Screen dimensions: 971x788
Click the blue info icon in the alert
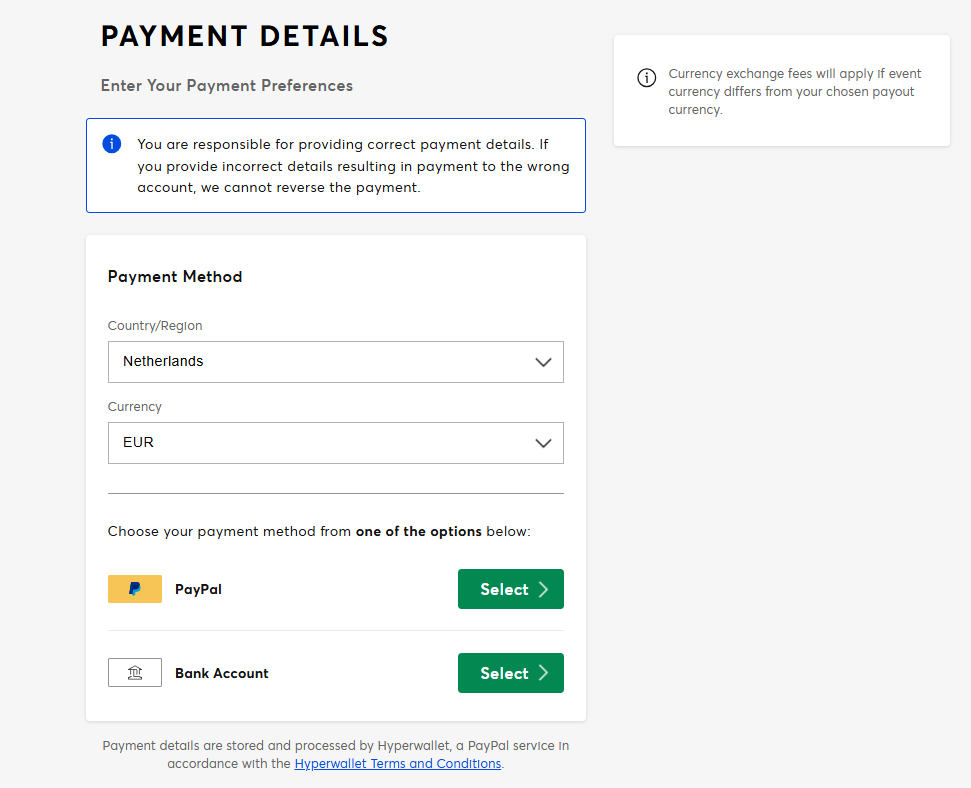pos(112,144)
